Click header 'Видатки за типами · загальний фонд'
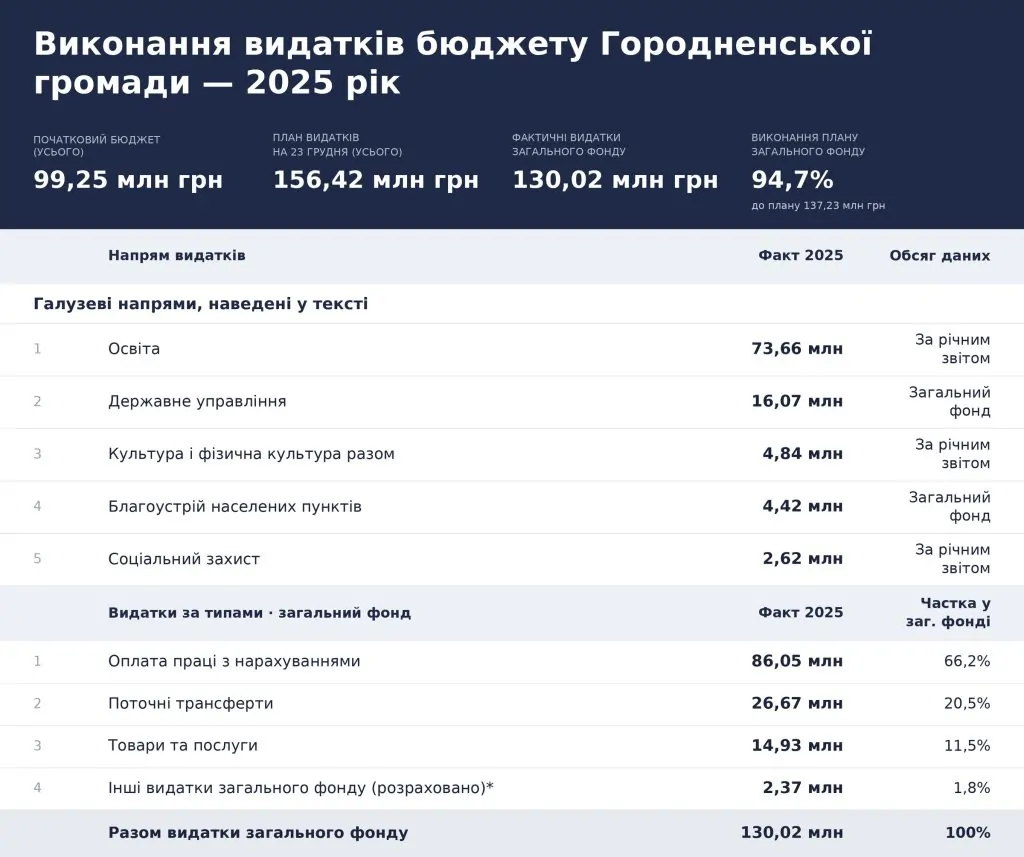The image size is (1024, 857). tap(259, 613)
